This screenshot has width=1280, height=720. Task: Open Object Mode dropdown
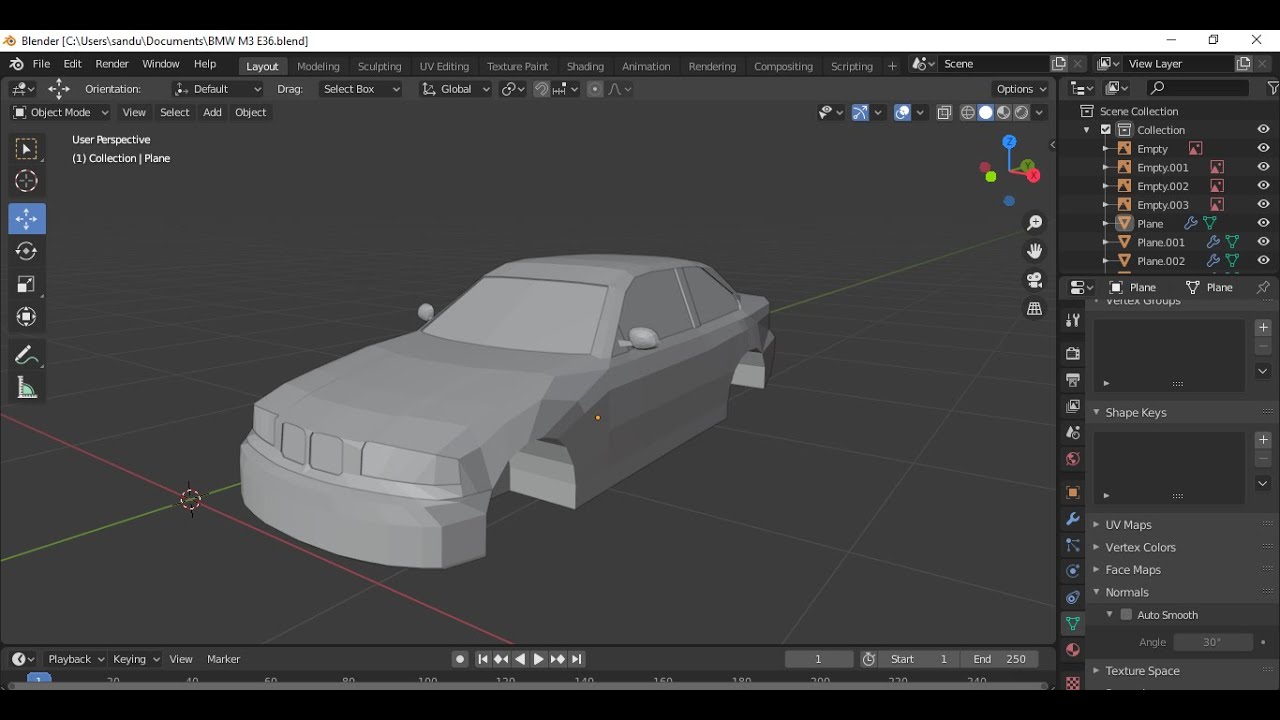(61, 113)
